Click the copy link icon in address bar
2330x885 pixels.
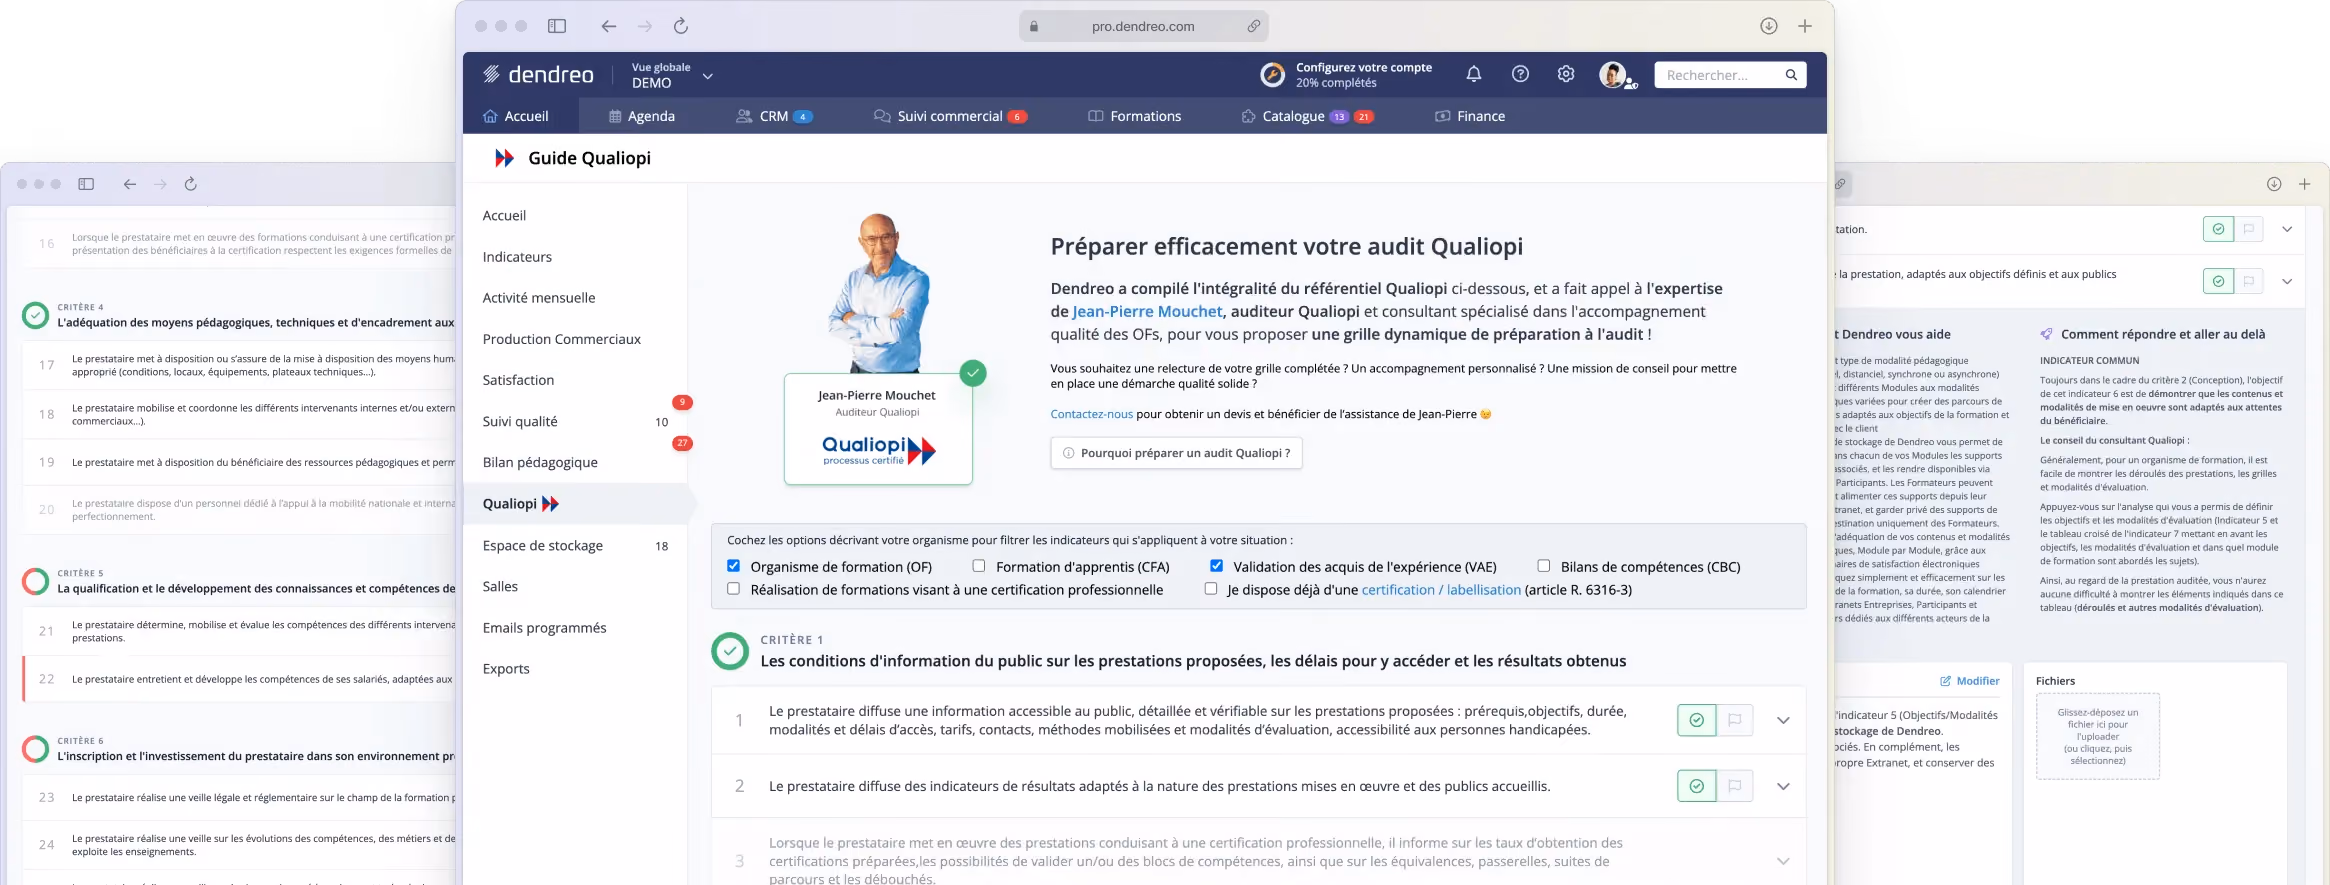(x=1253, y=26)
